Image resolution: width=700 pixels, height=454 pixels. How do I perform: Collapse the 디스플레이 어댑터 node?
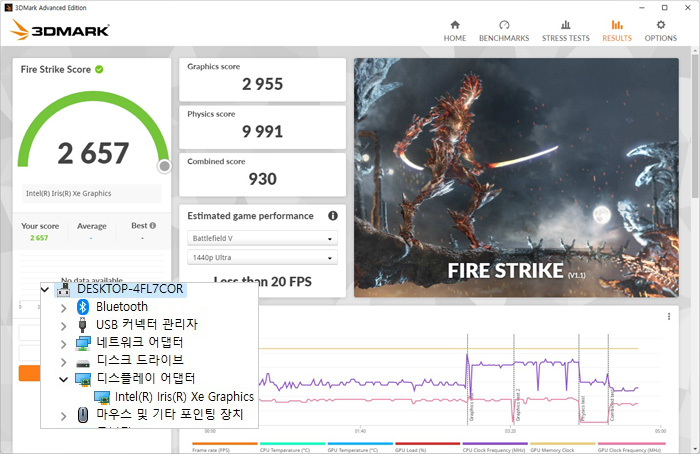pos(63,379)
